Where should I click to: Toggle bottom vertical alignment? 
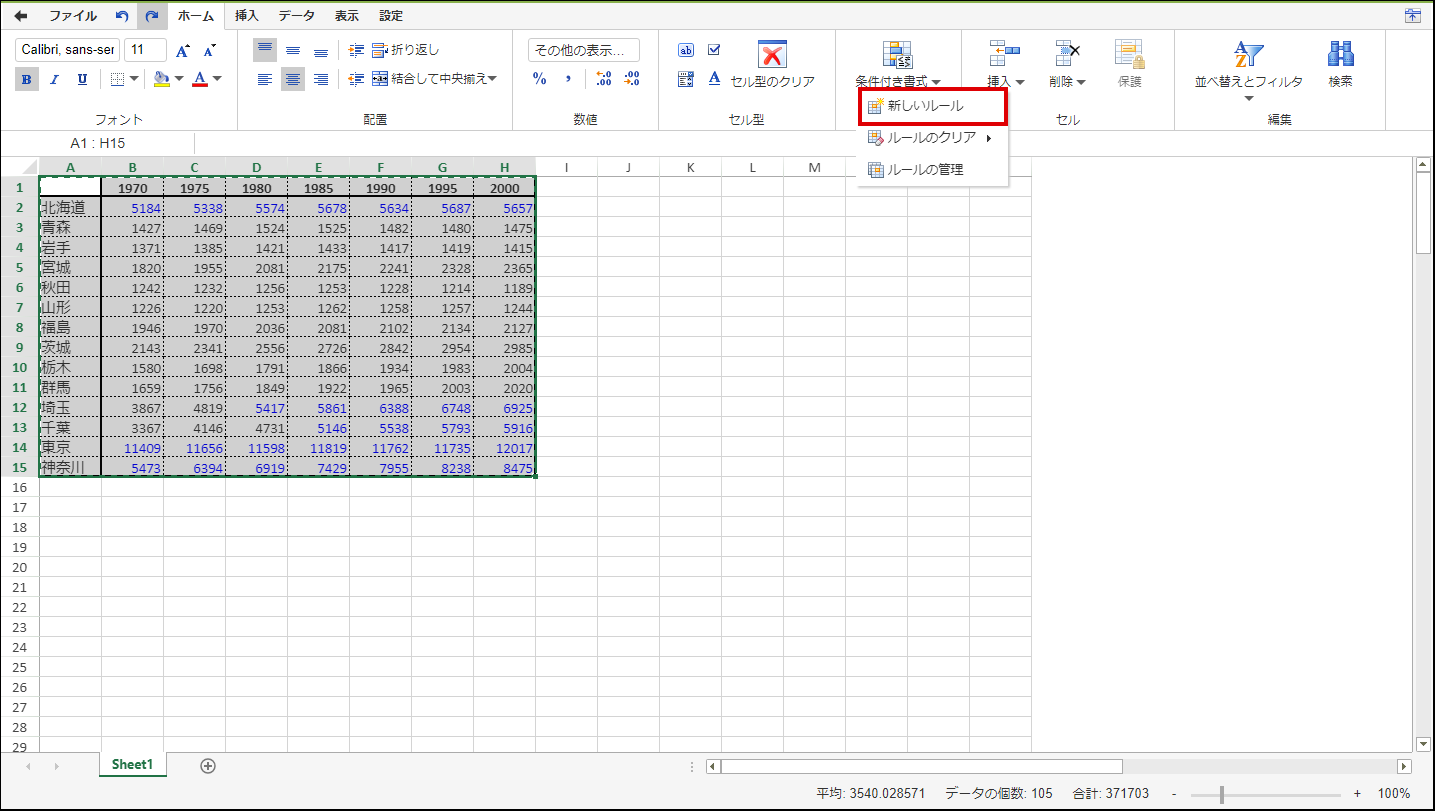coord(321,49)
